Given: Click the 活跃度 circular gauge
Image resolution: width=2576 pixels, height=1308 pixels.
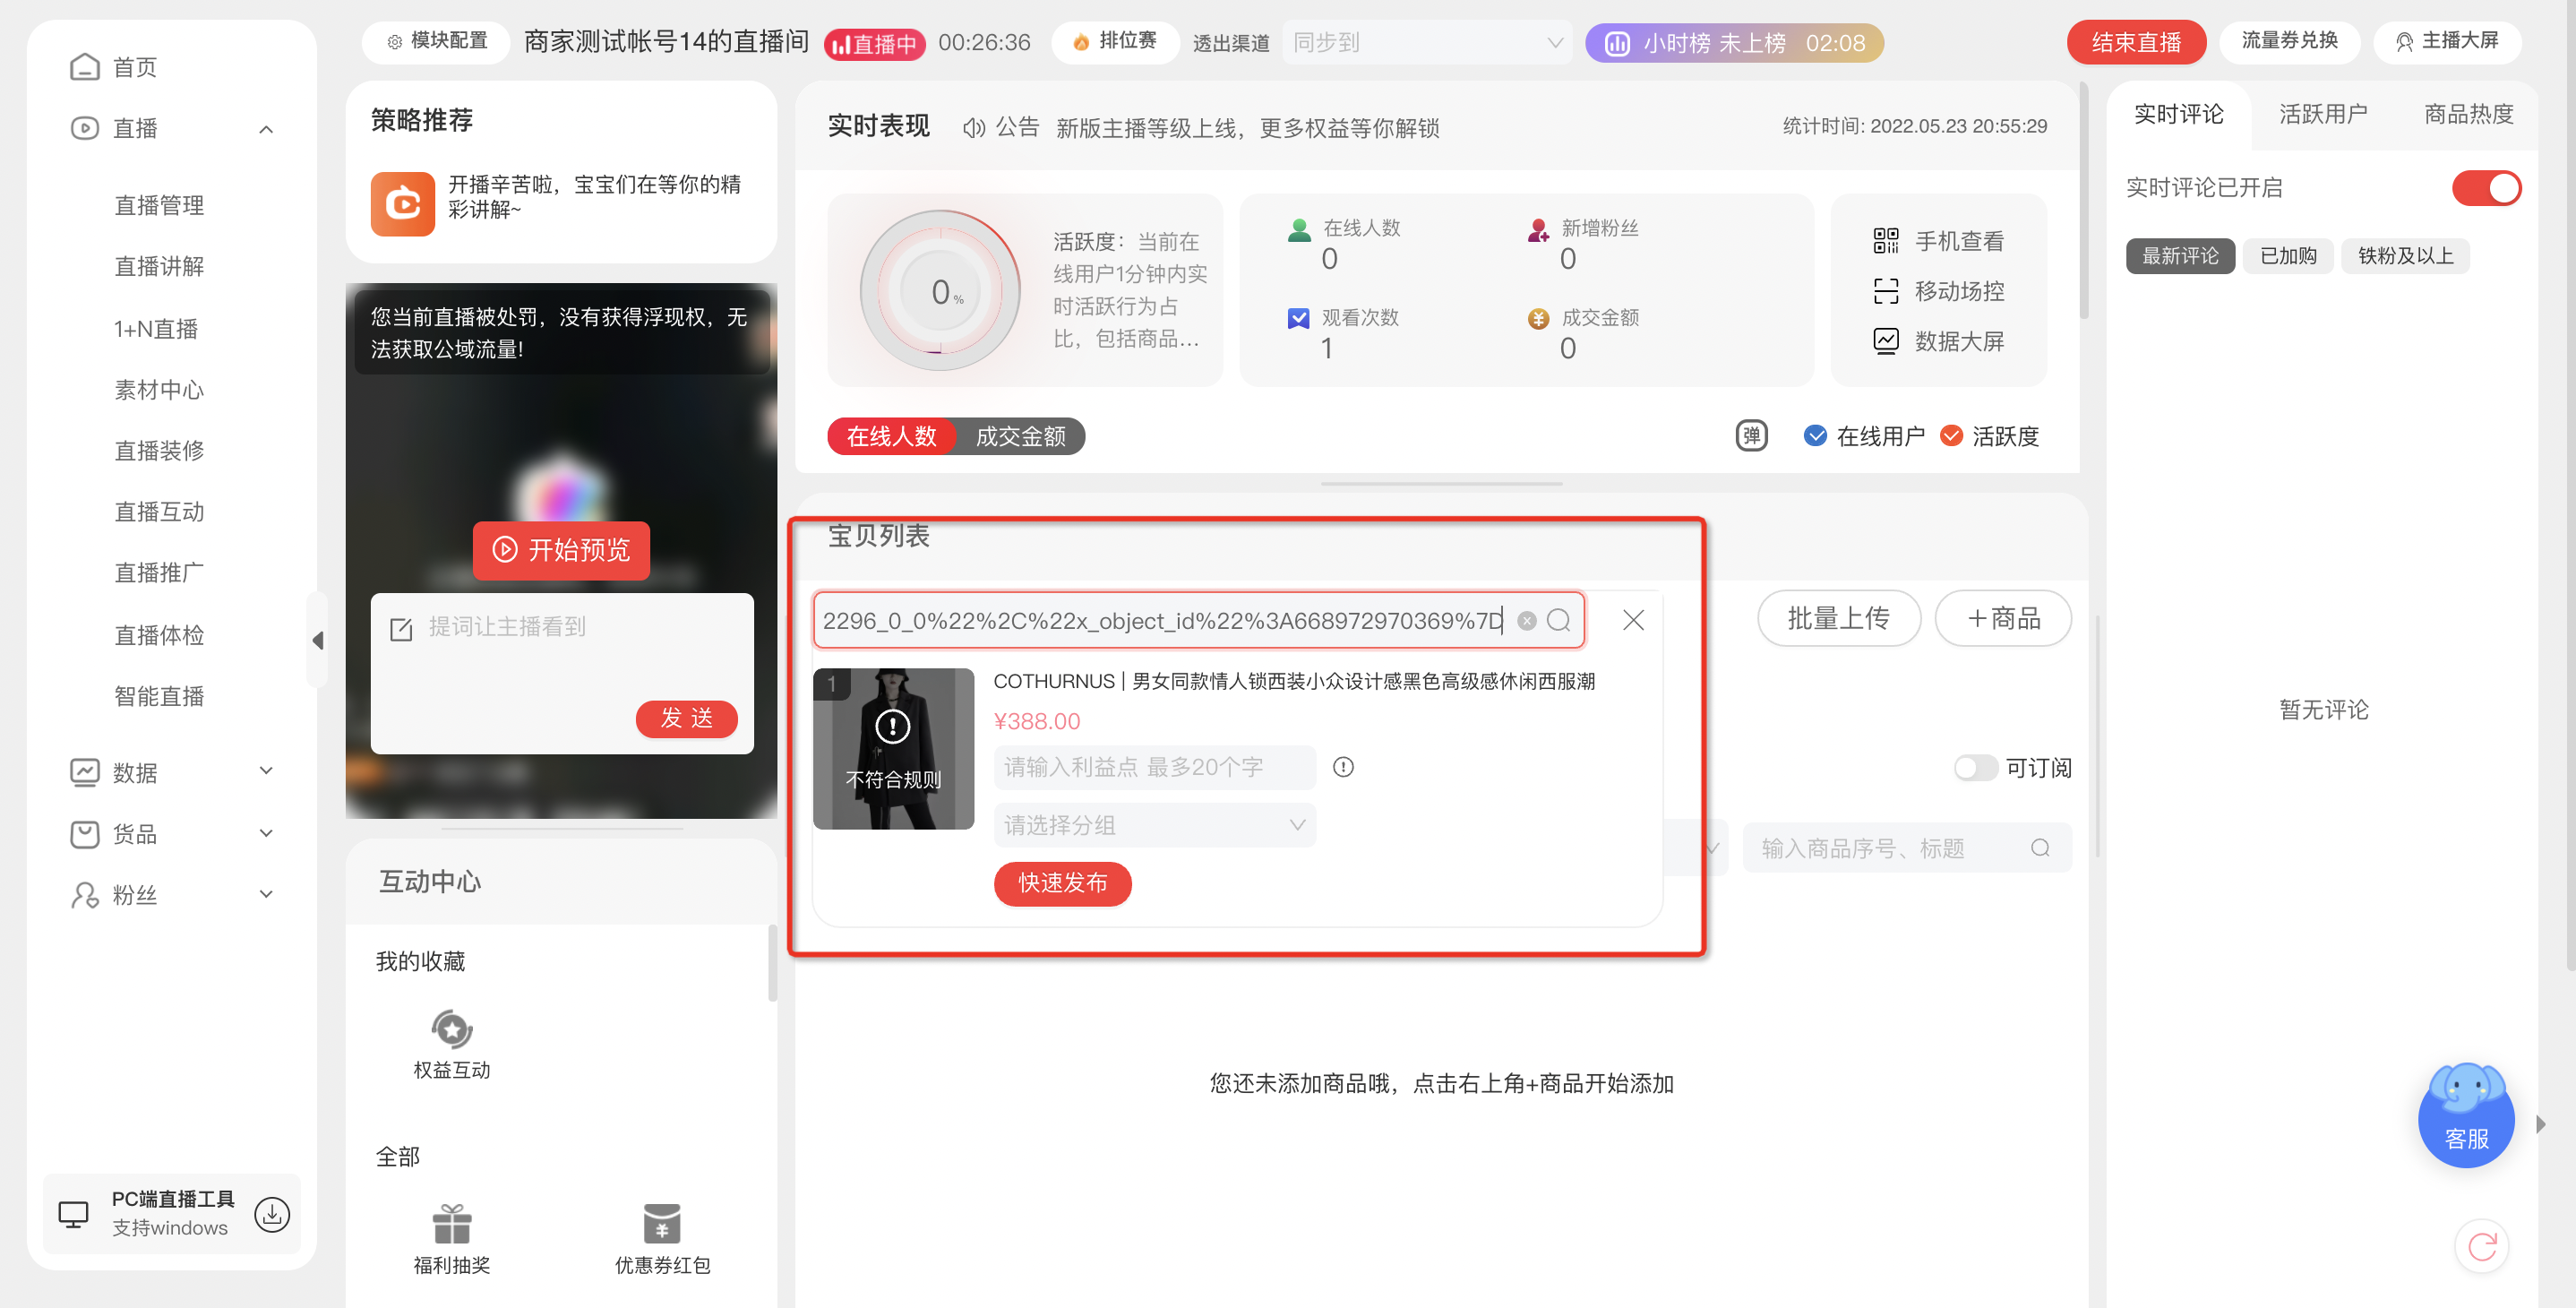Looking at the screenshot, I should [940, 291].
